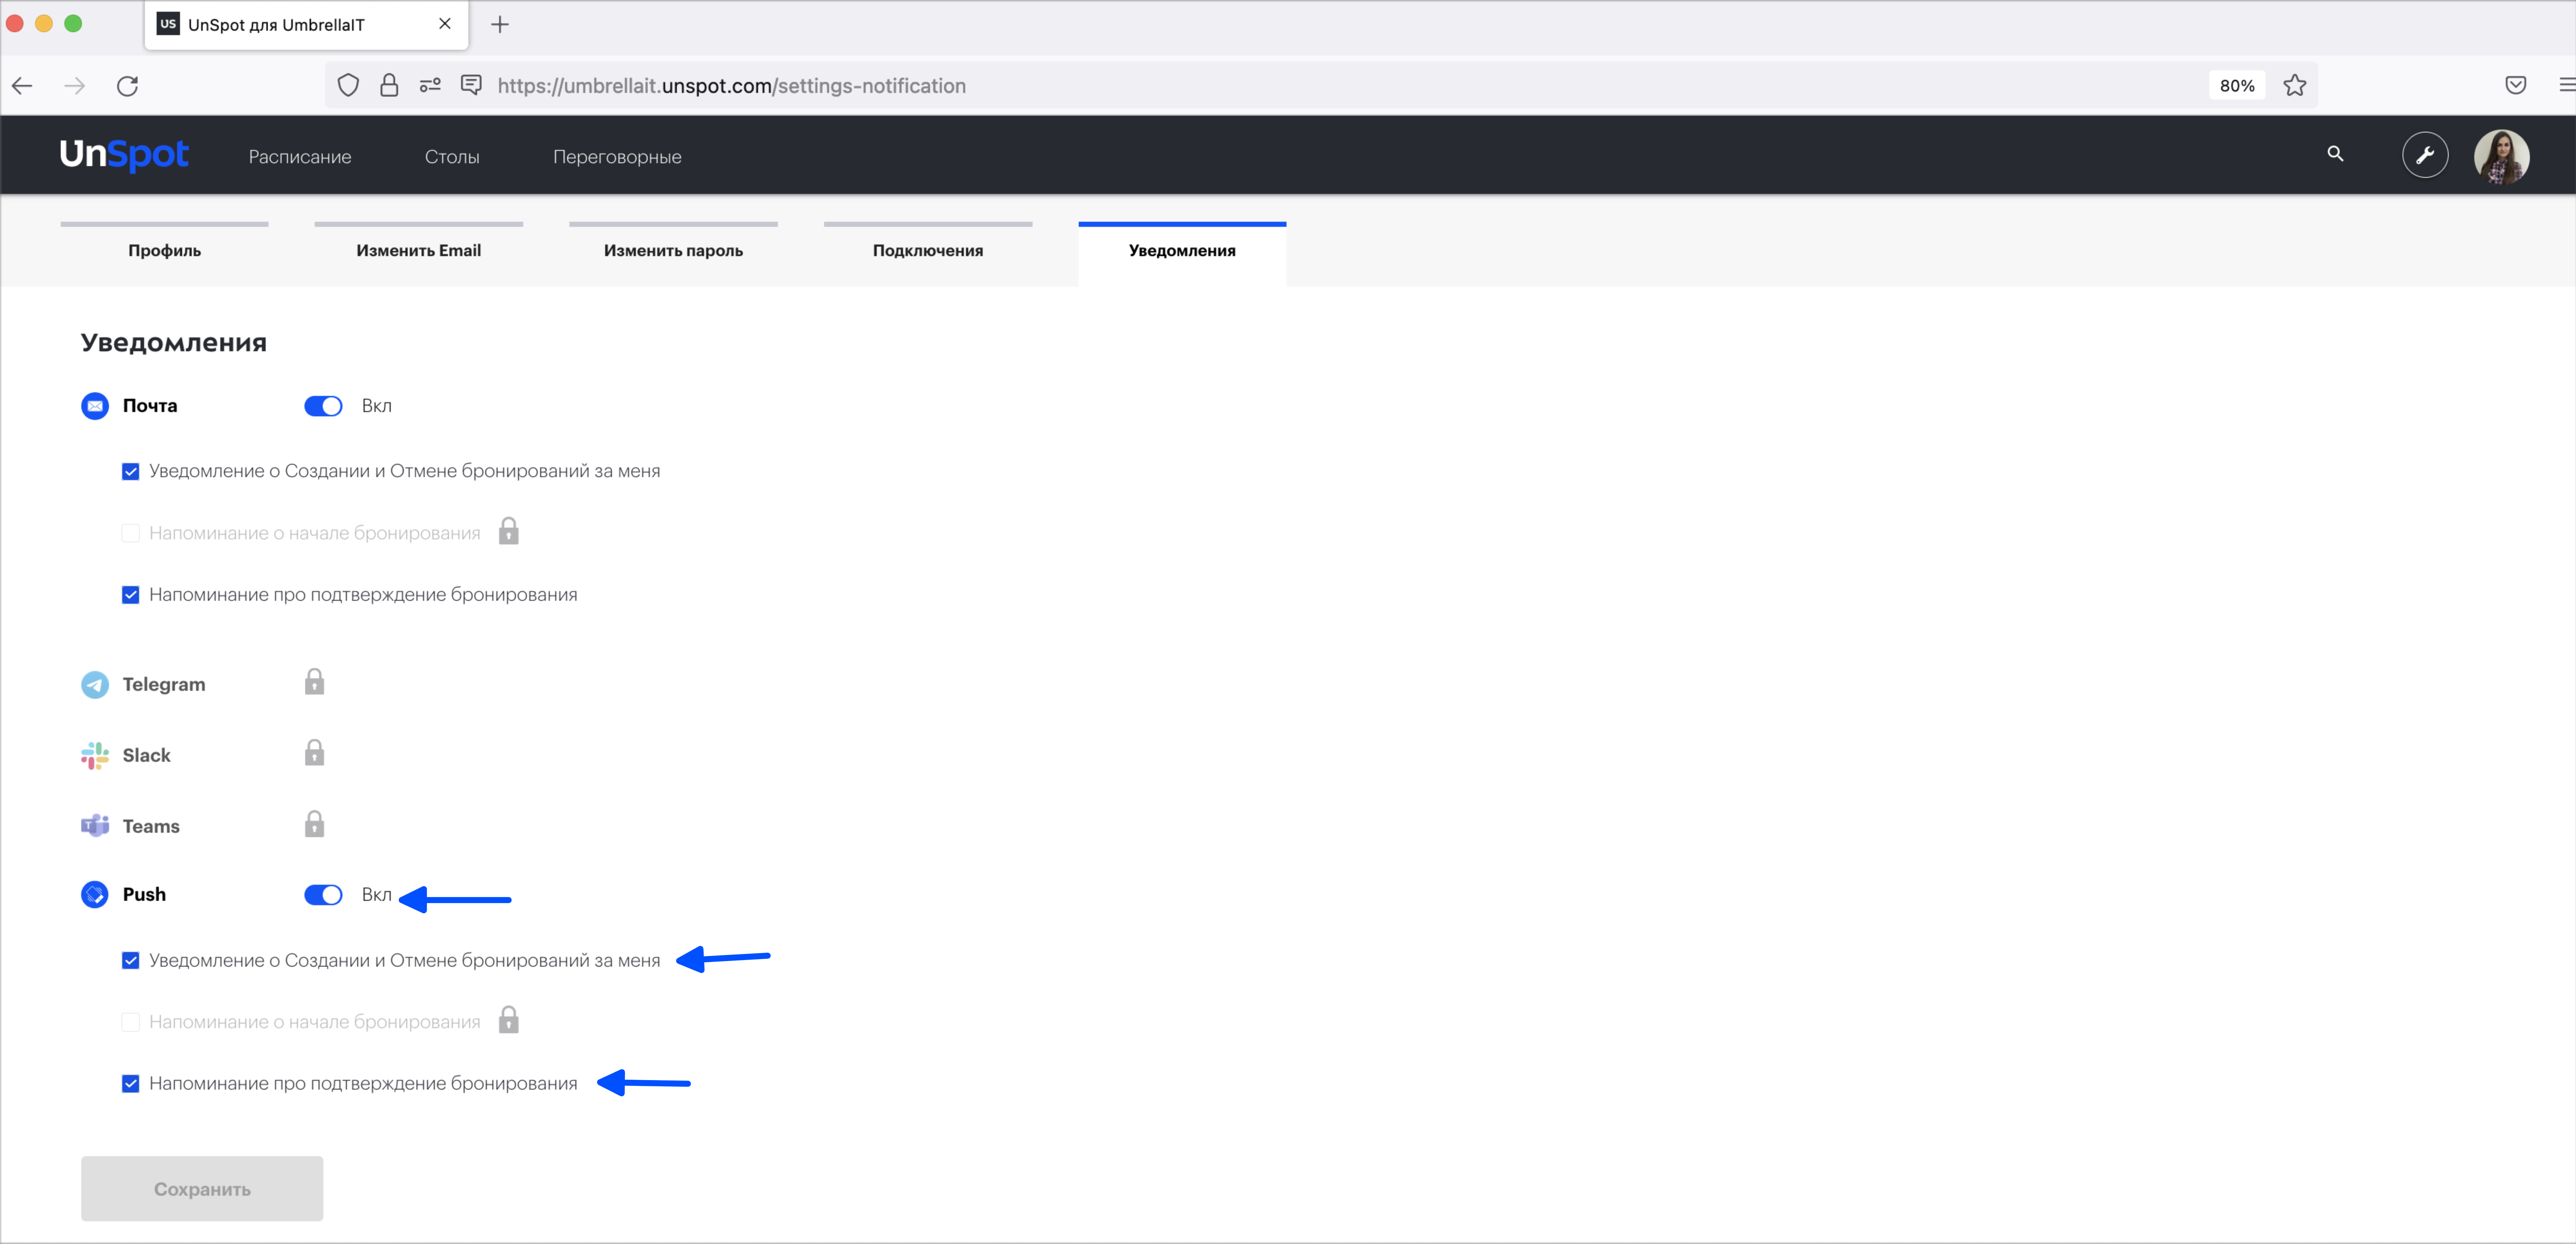This screenshot has height=1244, width=2576.
Task: Click the Вкл label beside Почта toggle
Action: point(377,406)
